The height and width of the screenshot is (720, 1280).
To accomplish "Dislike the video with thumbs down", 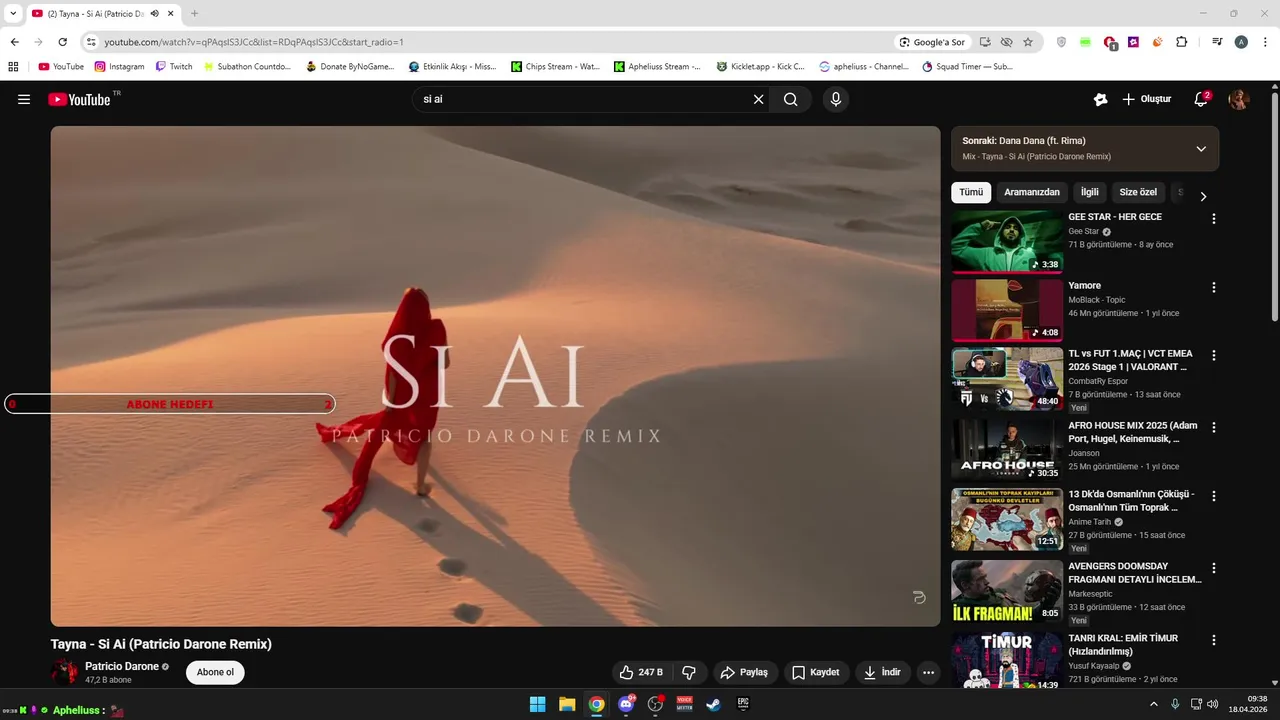I will point(689,672).
